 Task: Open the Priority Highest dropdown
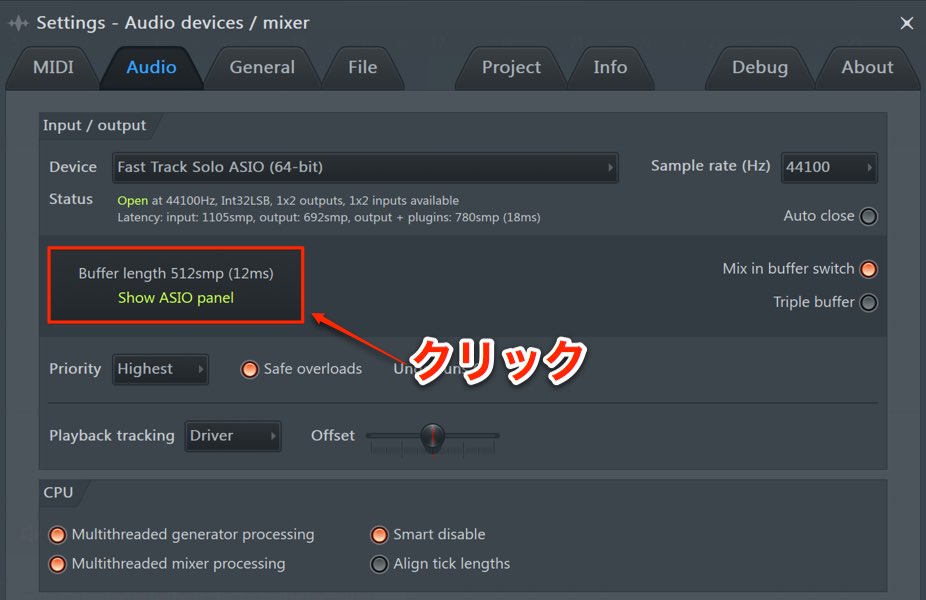click(x=160, y=370)
